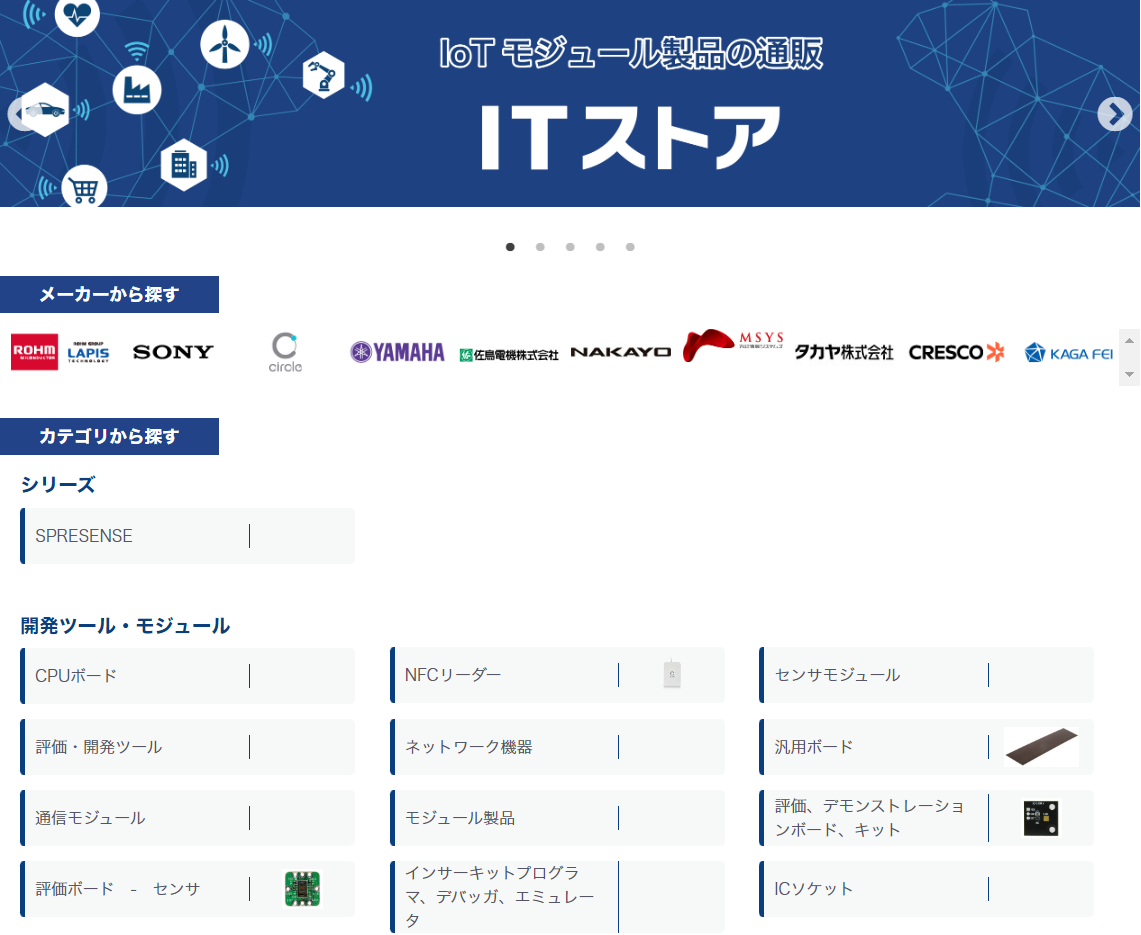Open 評価、デモンストレーションボード、キット category
This screenshot has height=935, width=1141.
point(926,818)
